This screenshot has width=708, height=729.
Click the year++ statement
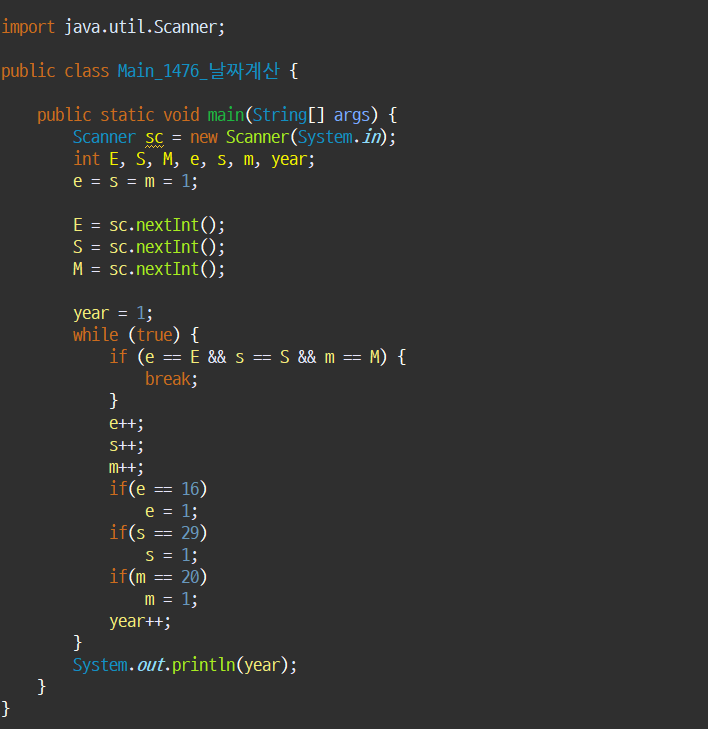[140, 622]
